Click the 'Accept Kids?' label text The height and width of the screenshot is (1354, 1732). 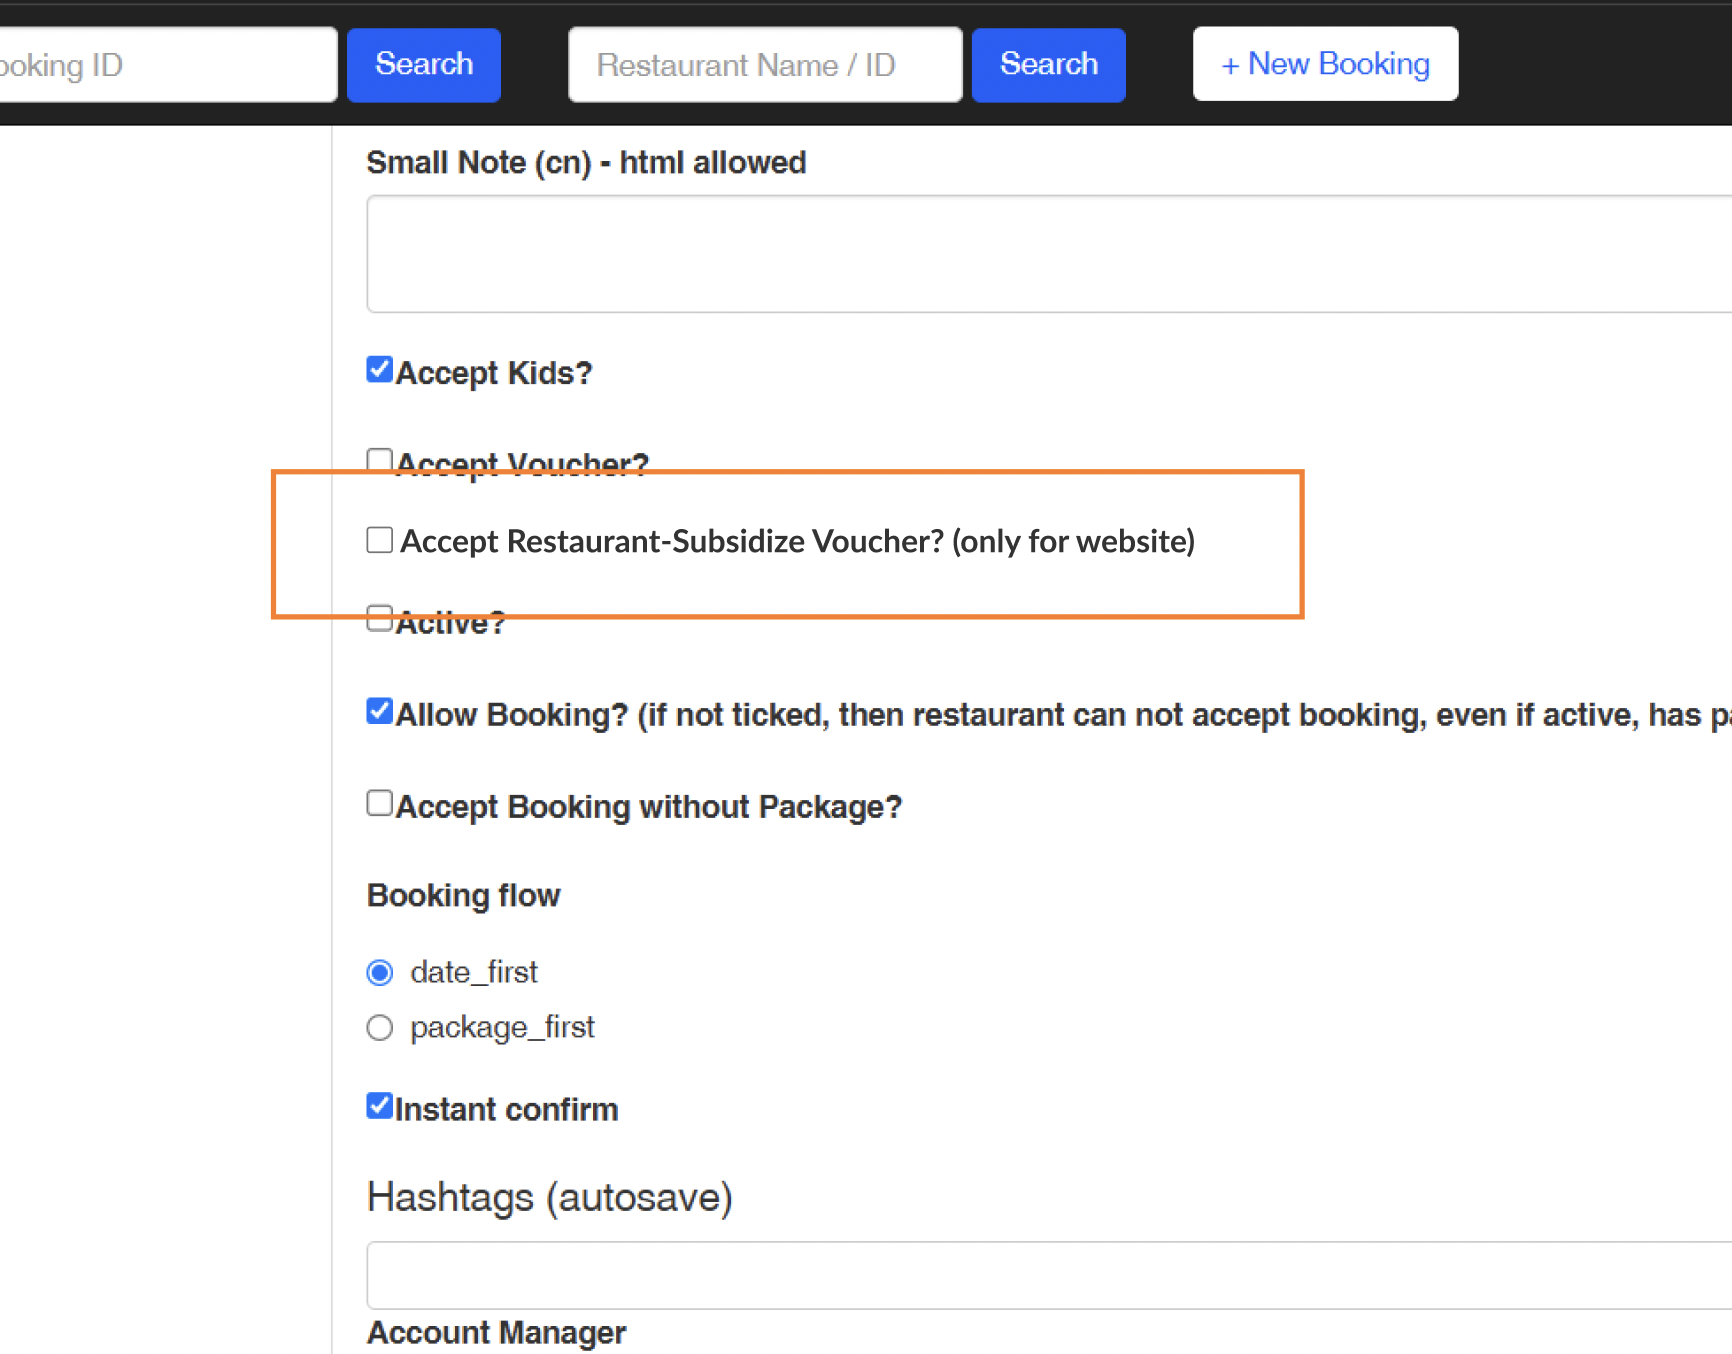494,373
